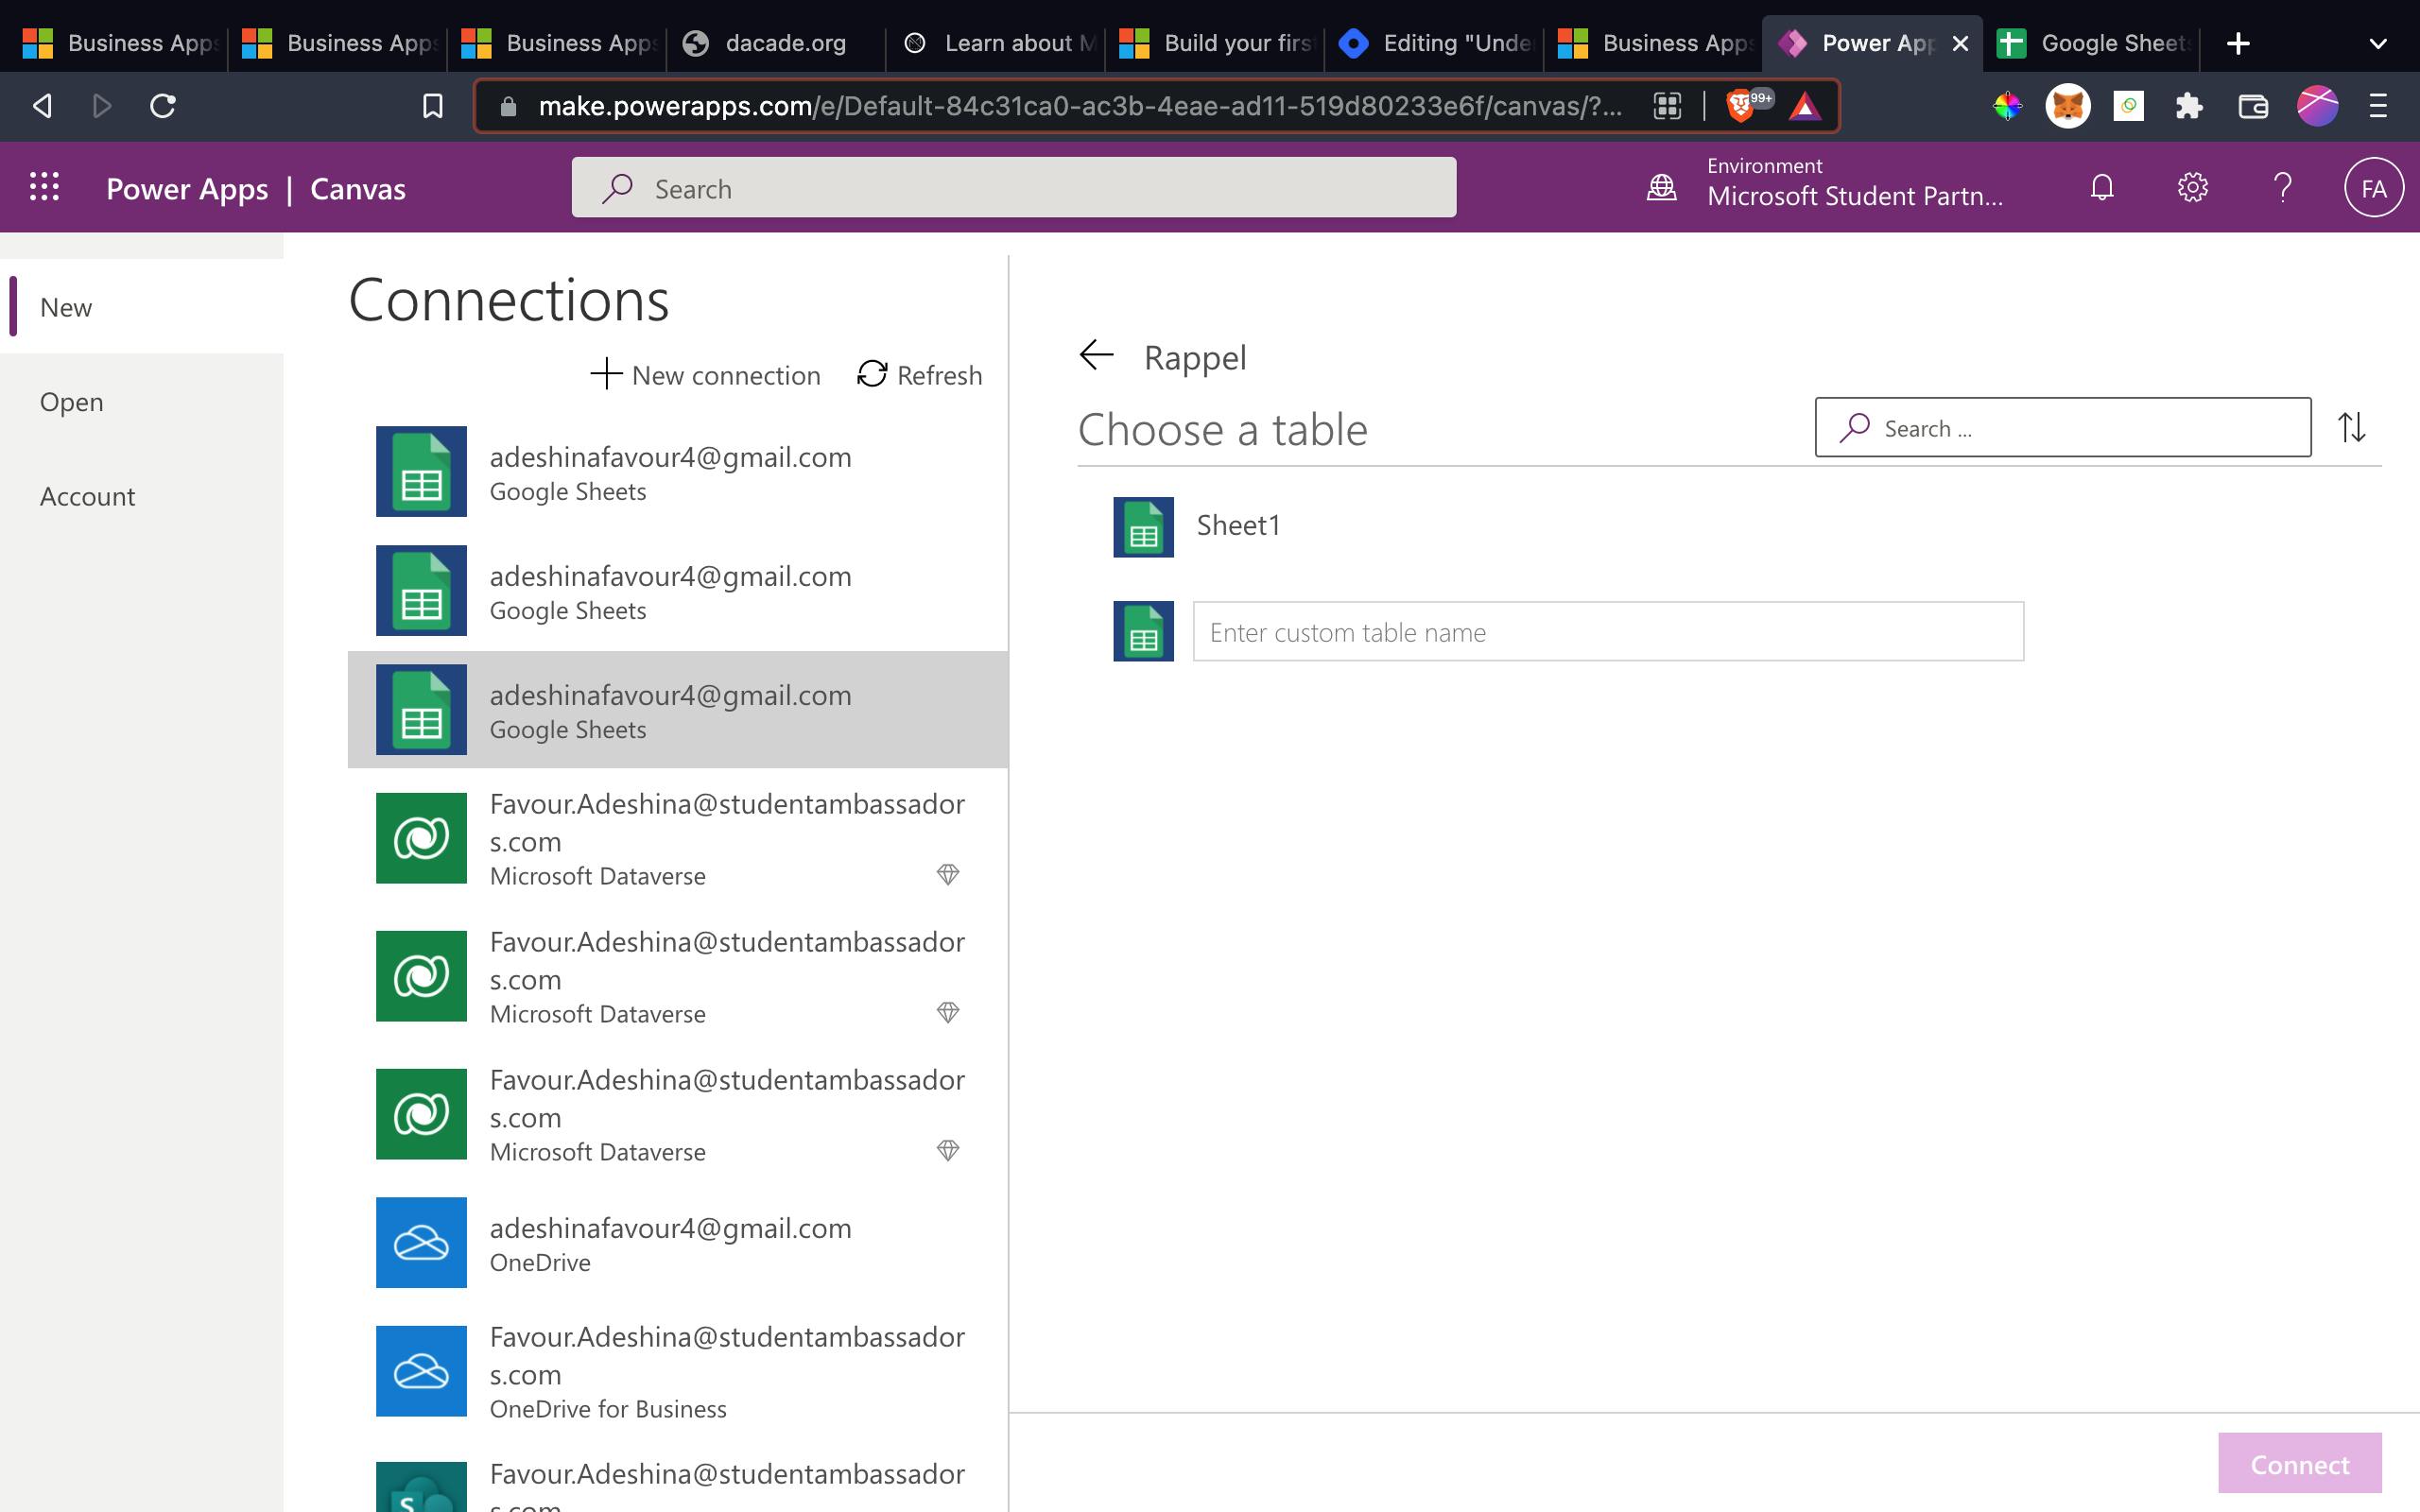This screenshot has height=1512, width=2420.
Task: Switch to the dacade.org browser tab
Action: [774, 43]
